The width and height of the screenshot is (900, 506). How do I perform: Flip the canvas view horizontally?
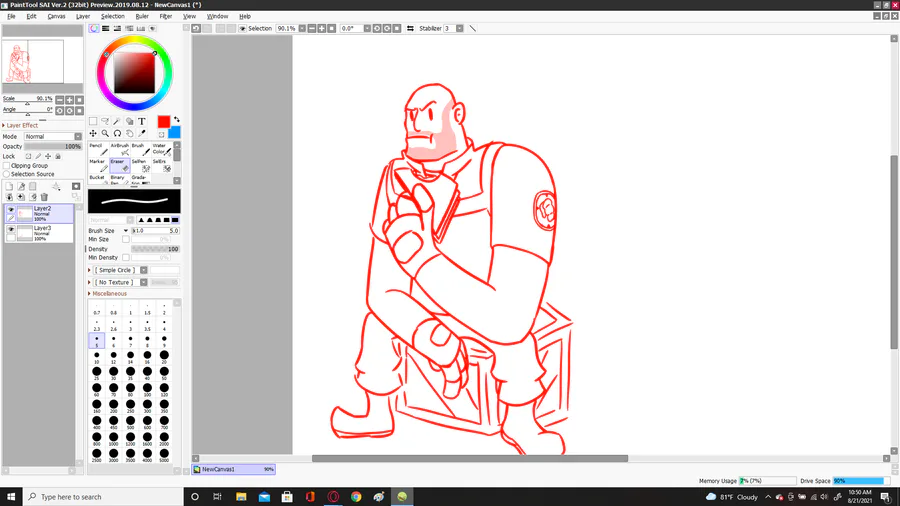point(410,28)
